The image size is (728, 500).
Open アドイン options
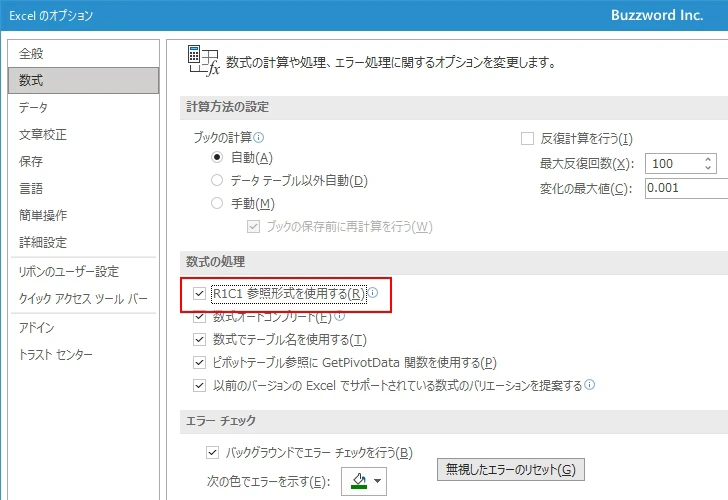(x=84, y=328)
